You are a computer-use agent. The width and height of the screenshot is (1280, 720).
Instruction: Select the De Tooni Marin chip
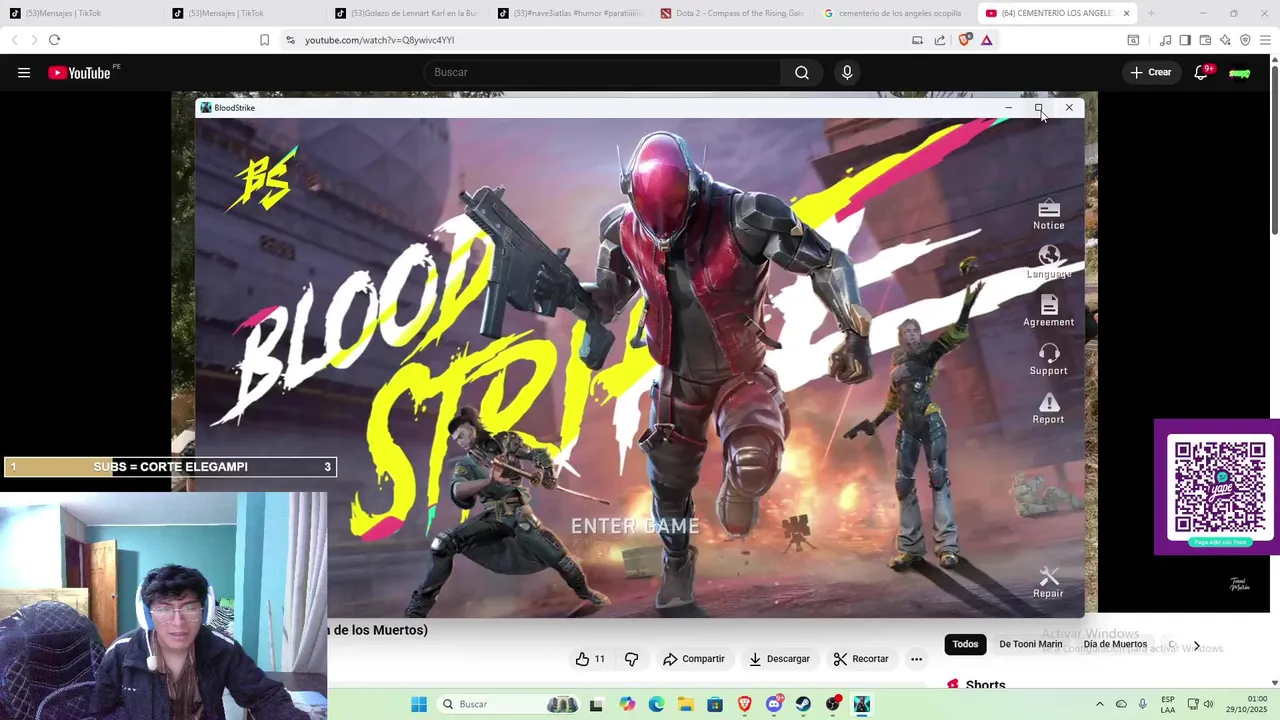(1030, 644)
